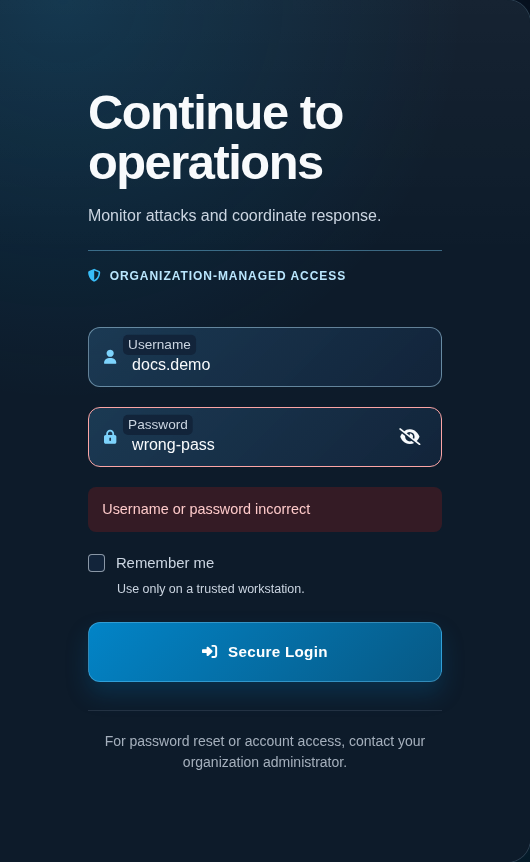Screen dimensions: 530x862
Task: Submit with the Secure Login button
Action: [265, 652]
